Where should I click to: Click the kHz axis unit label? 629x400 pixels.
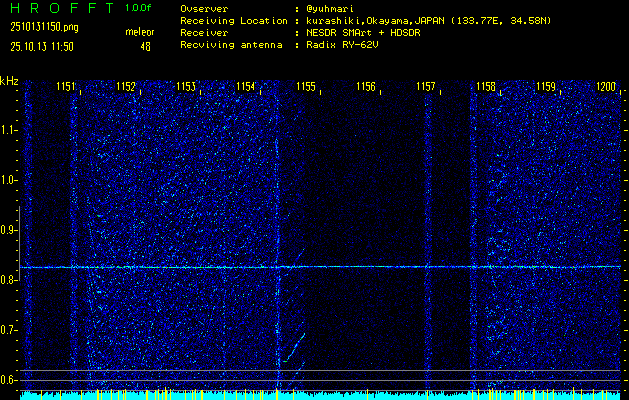tap(9, 81)
